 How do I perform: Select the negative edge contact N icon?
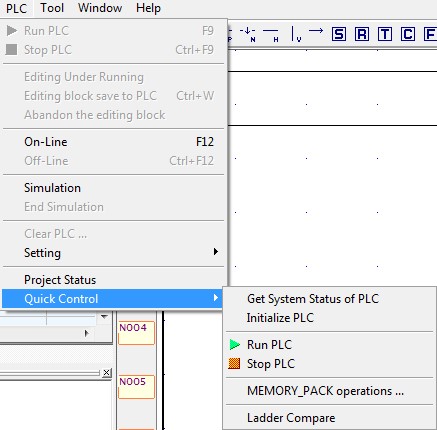248,34
